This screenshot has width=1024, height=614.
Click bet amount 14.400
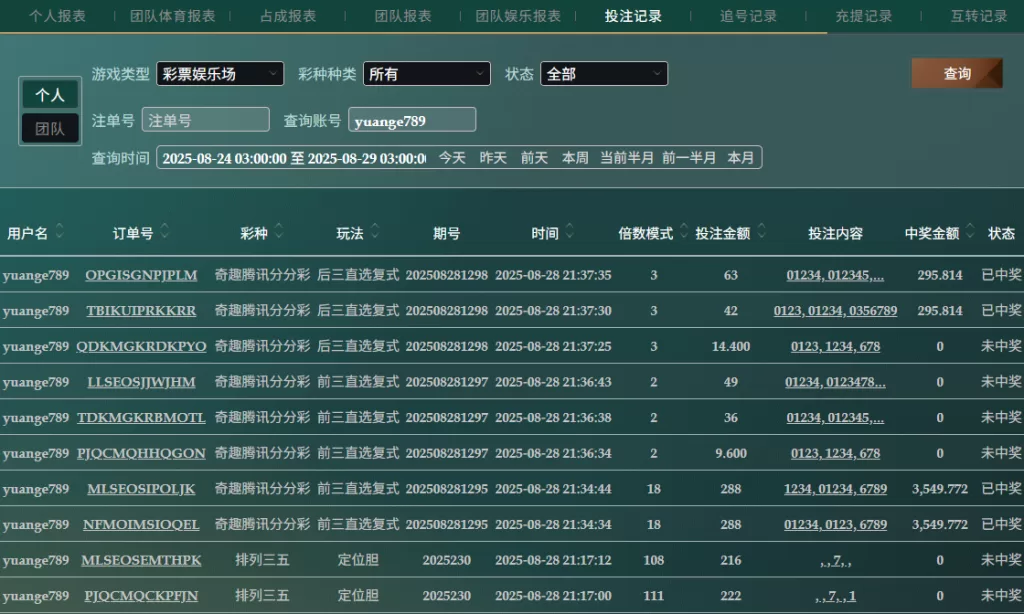[731, 346]
